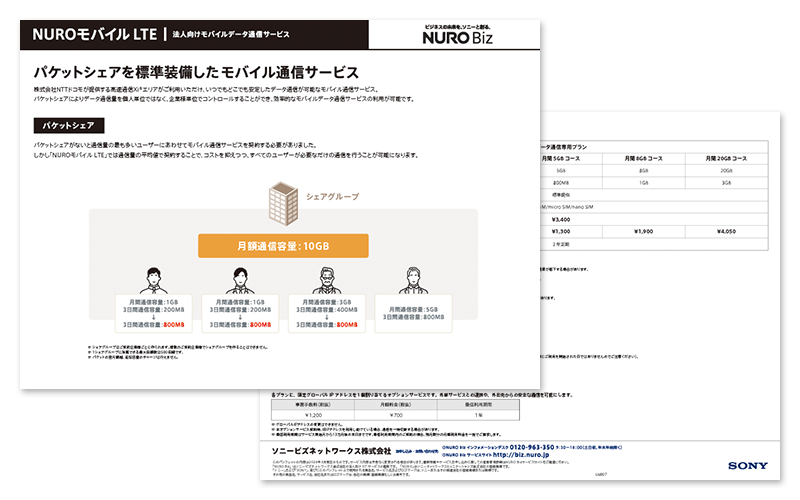Click the ¥700 cell in the option table
Screen dimensions: 800x500
tap(396, 415)
